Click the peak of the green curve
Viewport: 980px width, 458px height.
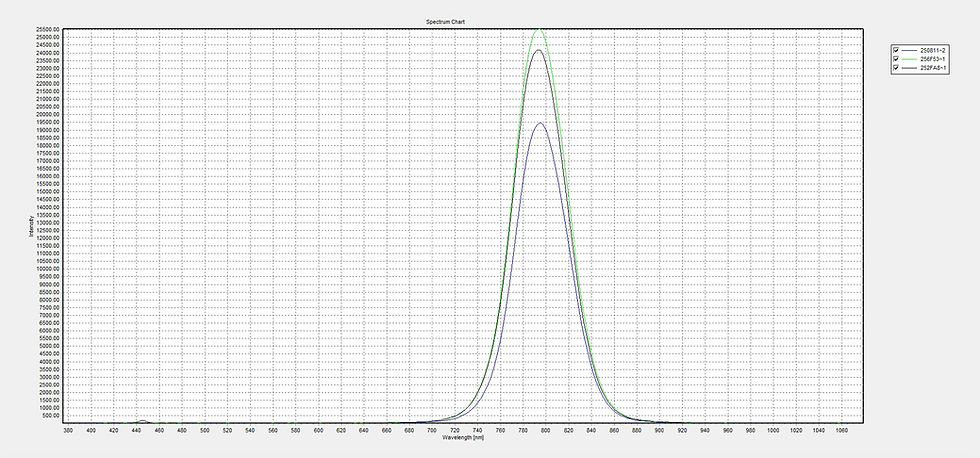(x=539, y=29)
